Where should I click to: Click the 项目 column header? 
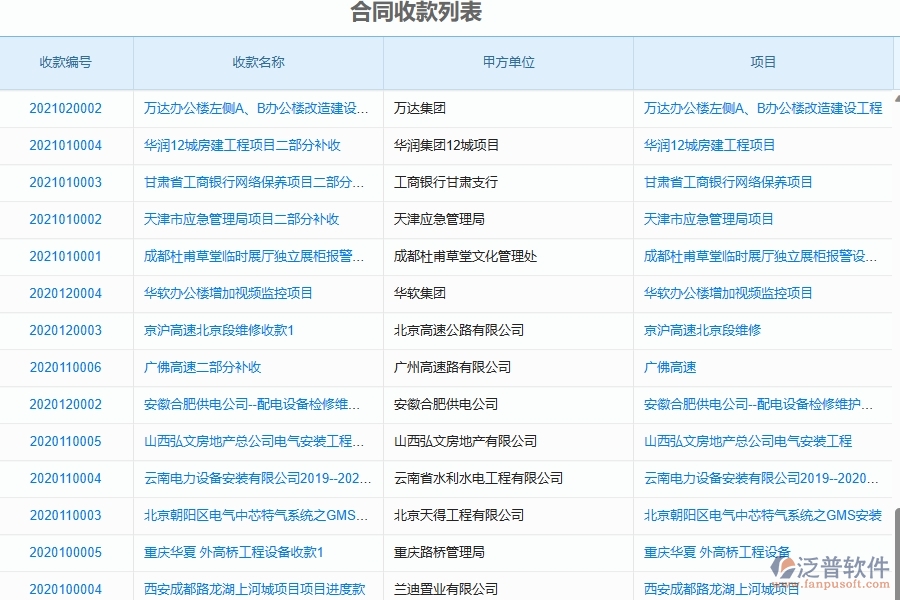[763, 61]
